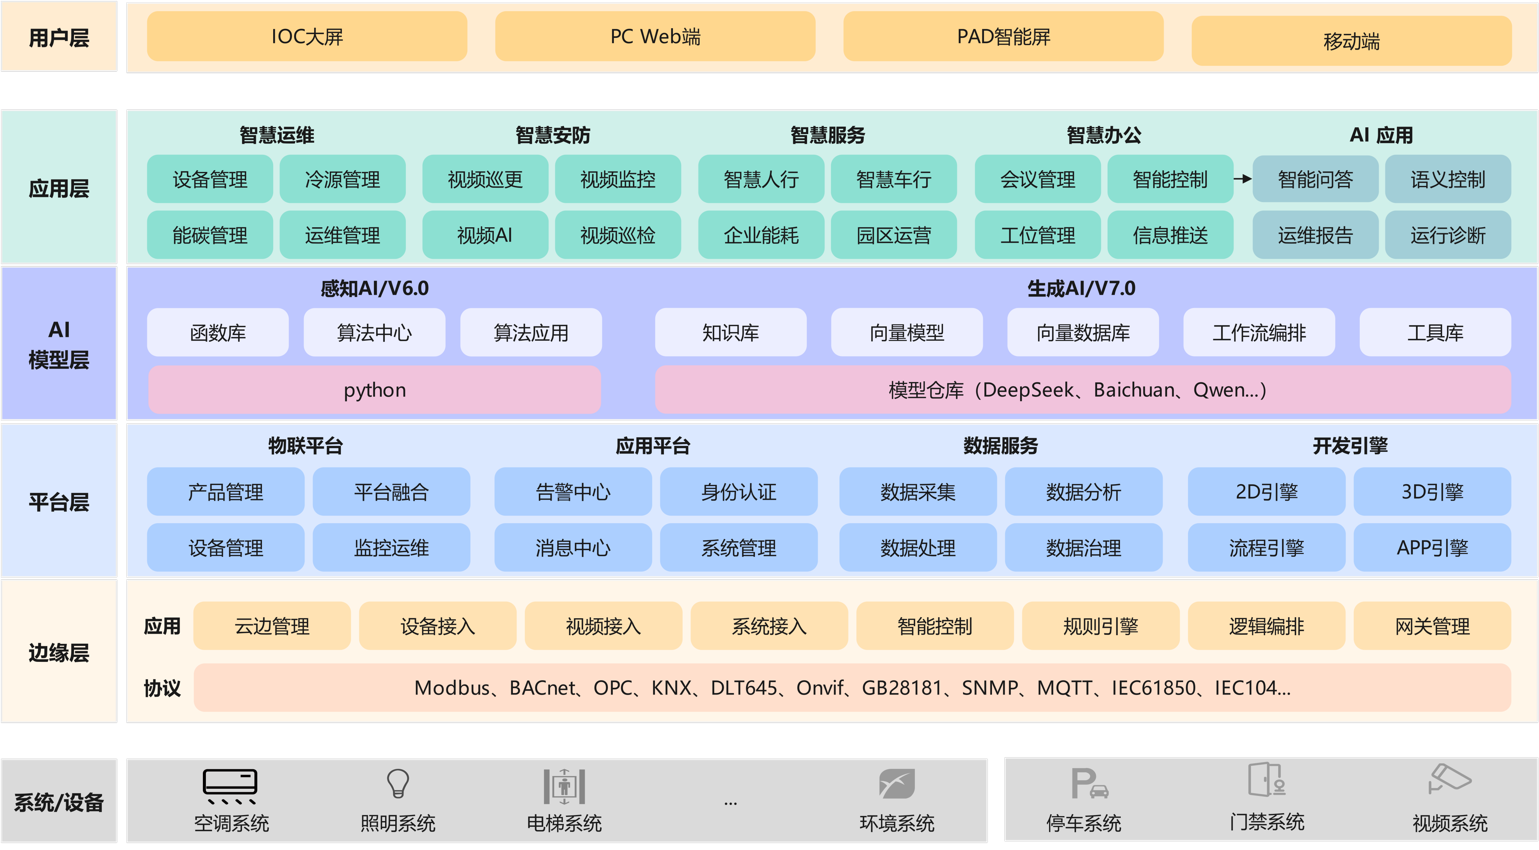Click the arrow pointing to 智能问答
The width and height of the screenshot is (1539, 850).
[x=1242, y=179]
